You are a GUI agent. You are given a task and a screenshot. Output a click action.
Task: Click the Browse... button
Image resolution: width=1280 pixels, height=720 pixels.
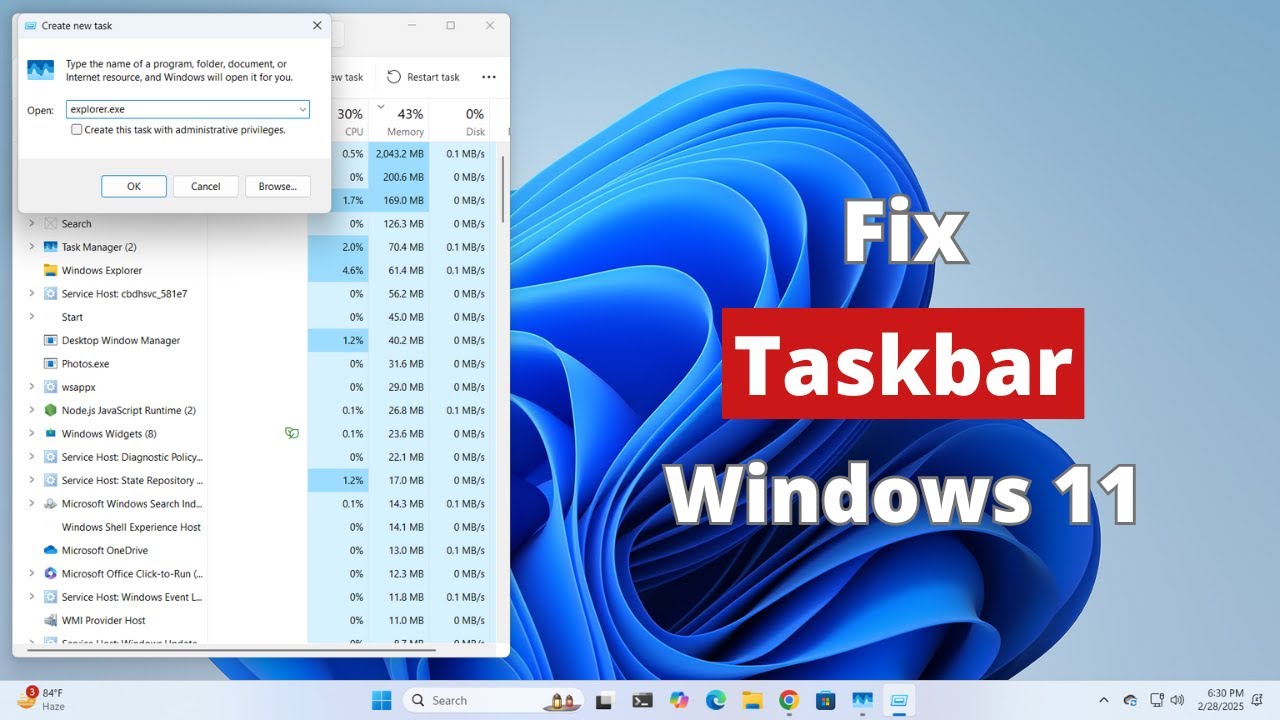[277, 186]
